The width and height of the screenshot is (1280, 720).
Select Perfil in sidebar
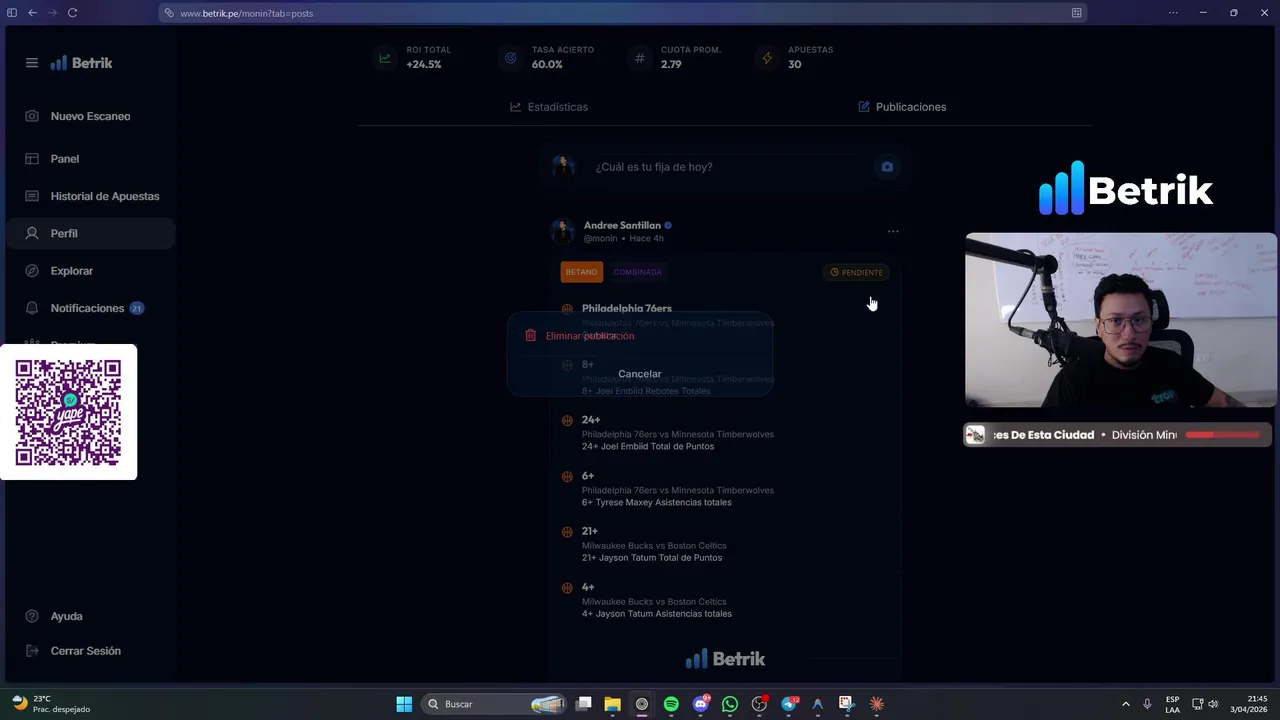tap(90, 233)
